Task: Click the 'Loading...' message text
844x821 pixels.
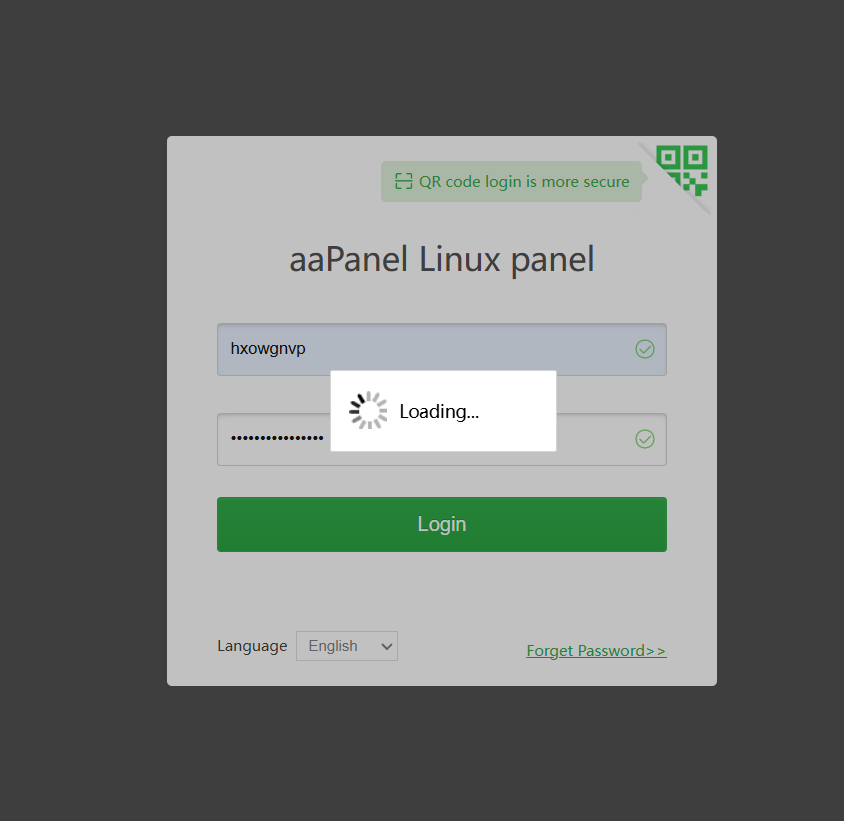Action: coord(439,411)
